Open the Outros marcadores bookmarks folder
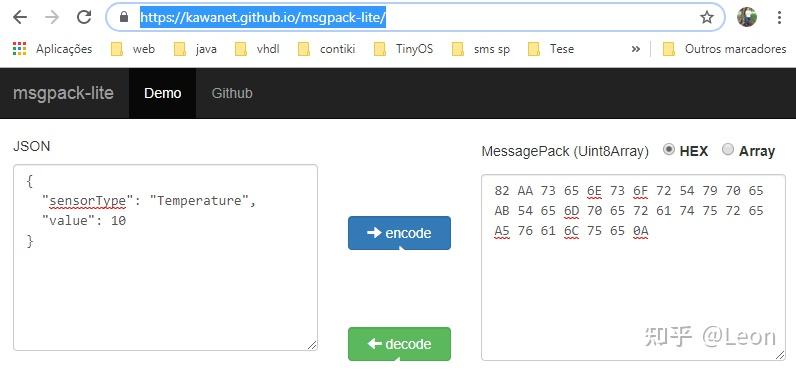796x369 pixels. click(725, 49)
